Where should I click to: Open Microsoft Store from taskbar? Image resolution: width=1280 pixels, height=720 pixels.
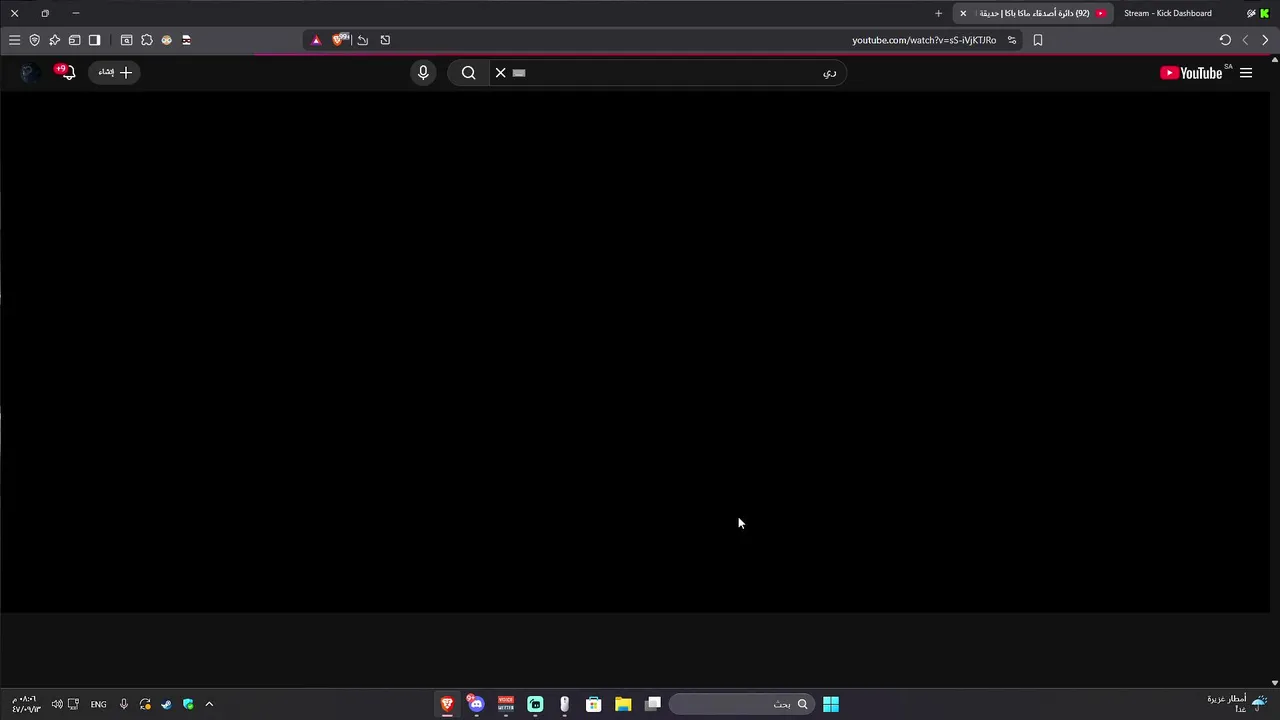click(593, 704)
